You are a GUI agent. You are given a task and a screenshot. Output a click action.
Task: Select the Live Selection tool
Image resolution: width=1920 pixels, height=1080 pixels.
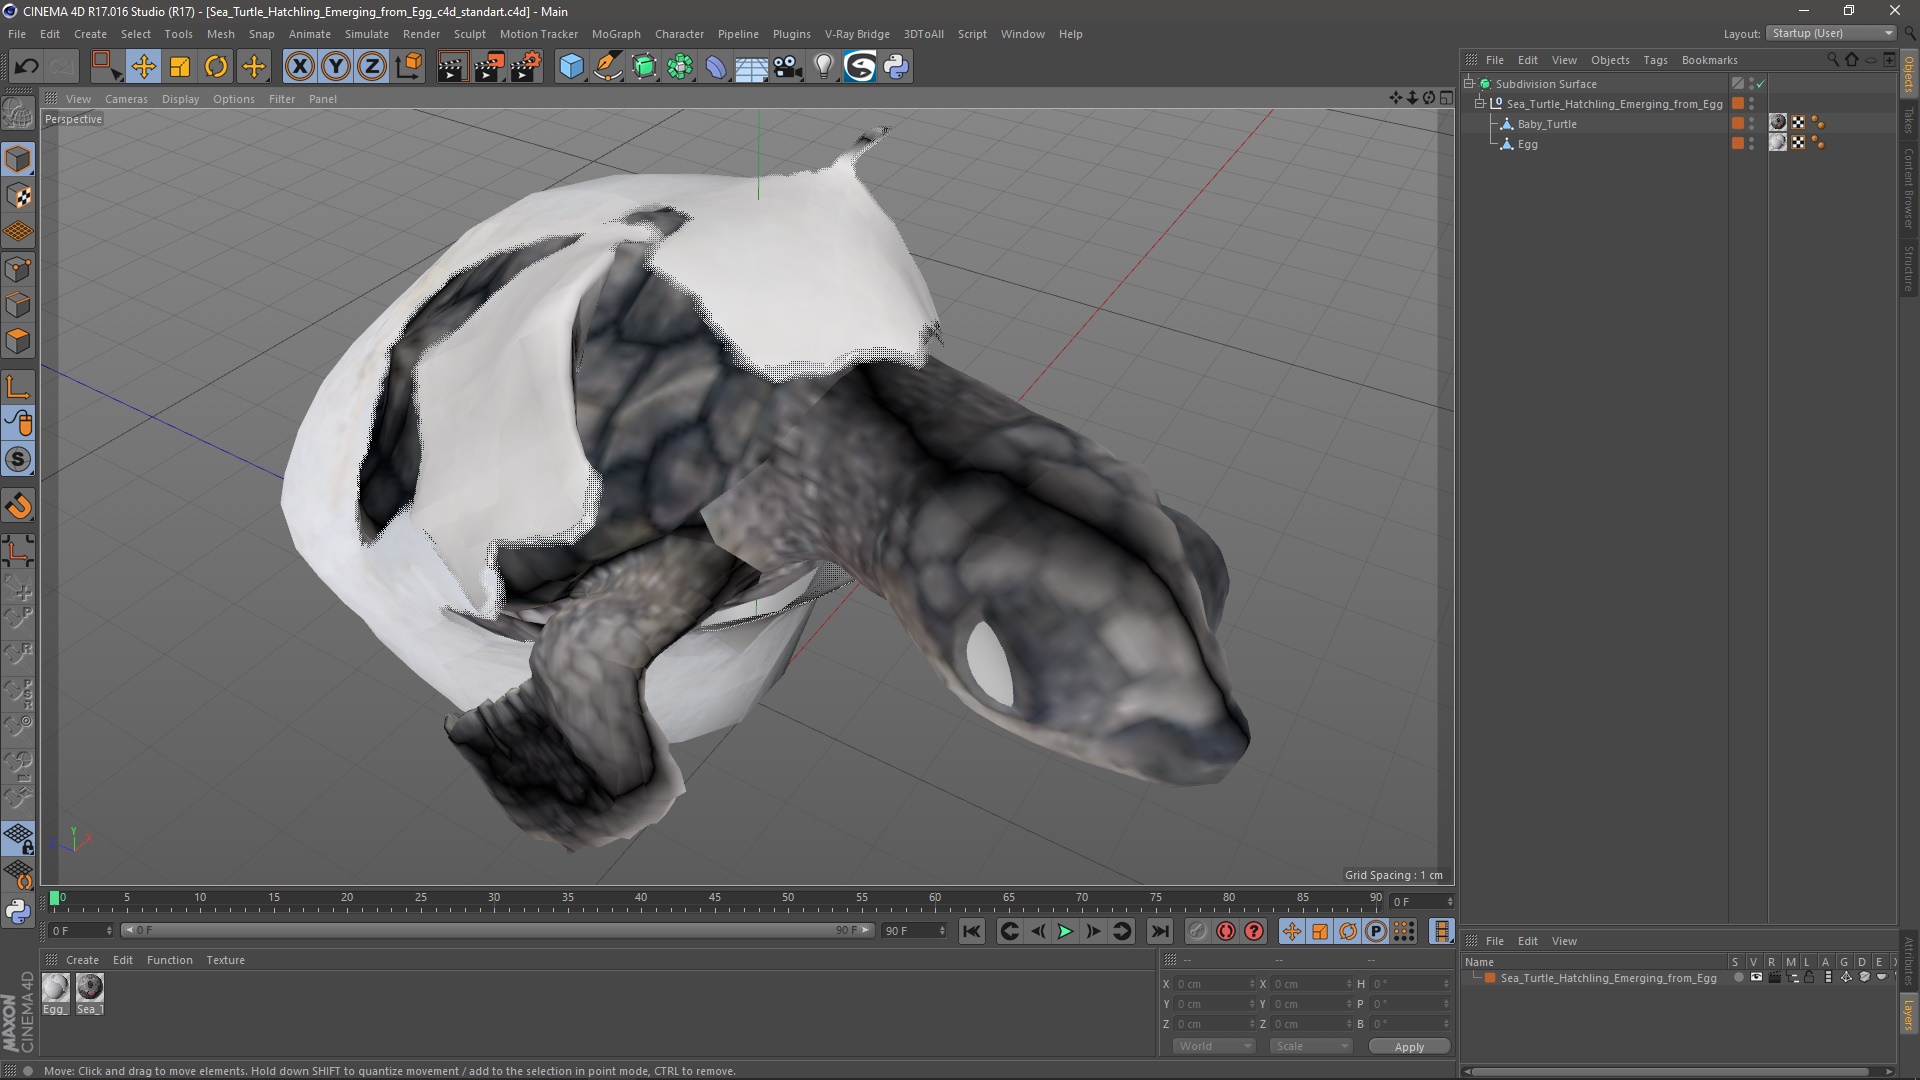coord(106,67)
